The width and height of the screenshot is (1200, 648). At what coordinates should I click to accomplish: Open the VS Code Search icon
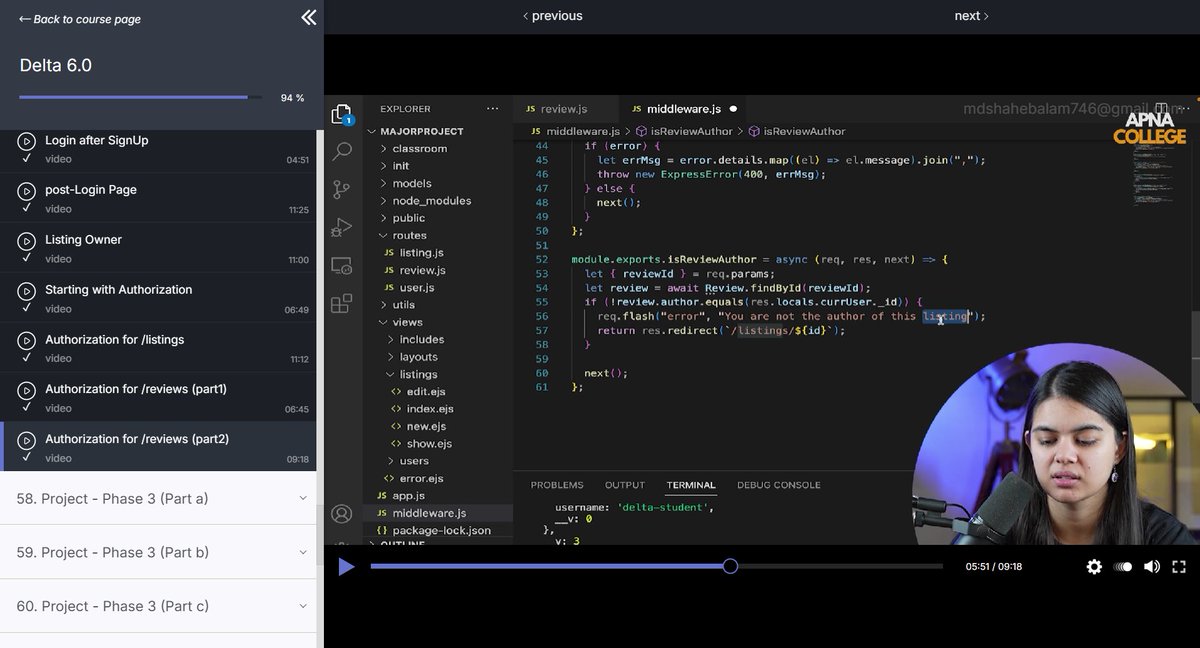[x=342, y=151]
